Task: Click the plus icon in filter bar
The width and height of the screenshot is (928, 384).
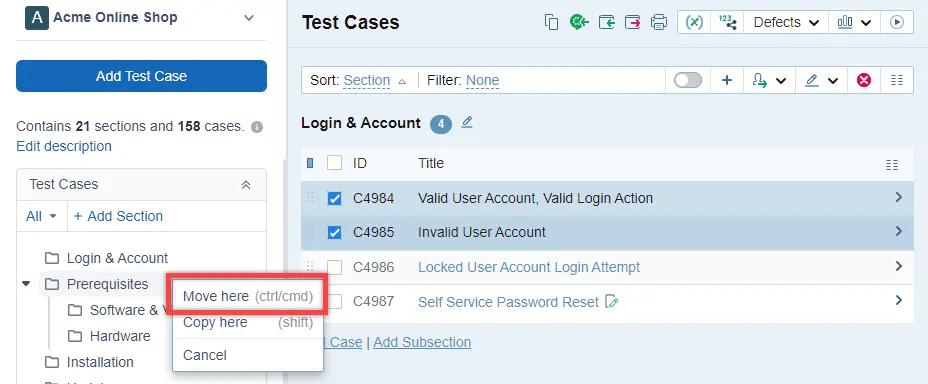Action: point(727,80)
